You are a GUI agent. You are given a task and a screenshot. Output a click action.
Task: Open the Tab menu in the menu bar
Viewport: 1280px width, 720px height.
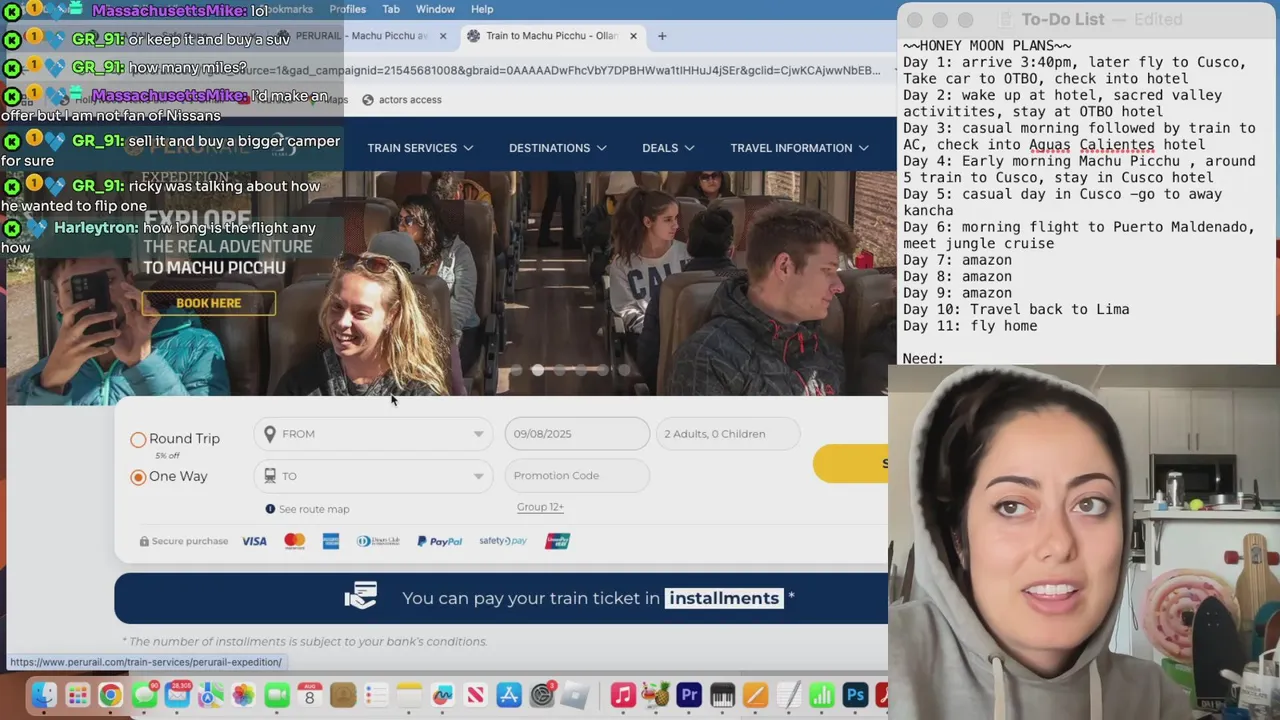tap(391, 9)
